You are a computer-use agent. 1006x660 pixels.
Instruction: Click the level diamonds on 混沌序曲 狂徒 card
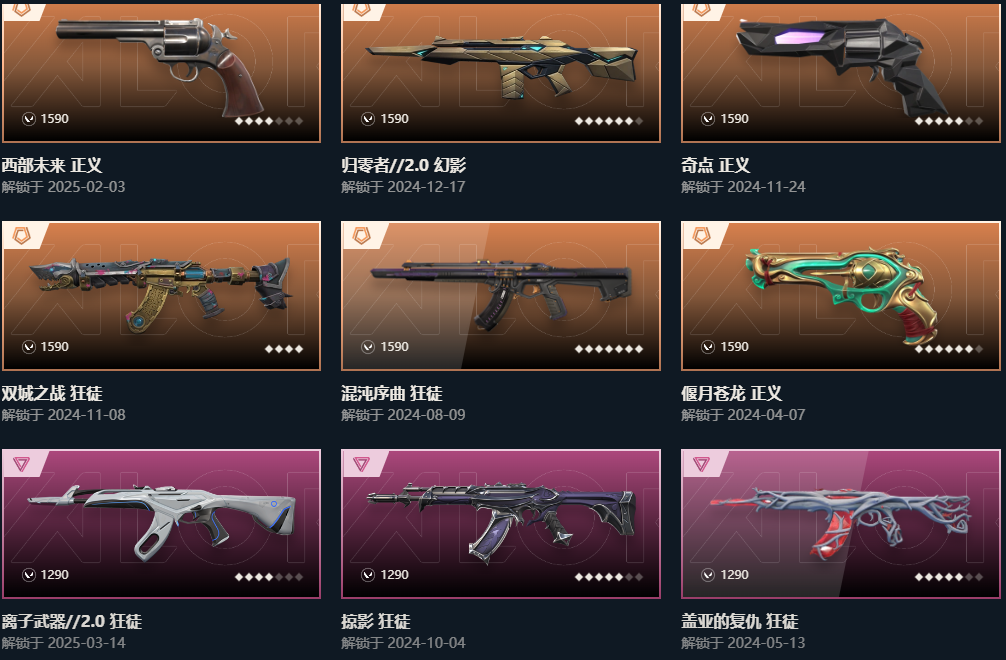pos(609,349)
